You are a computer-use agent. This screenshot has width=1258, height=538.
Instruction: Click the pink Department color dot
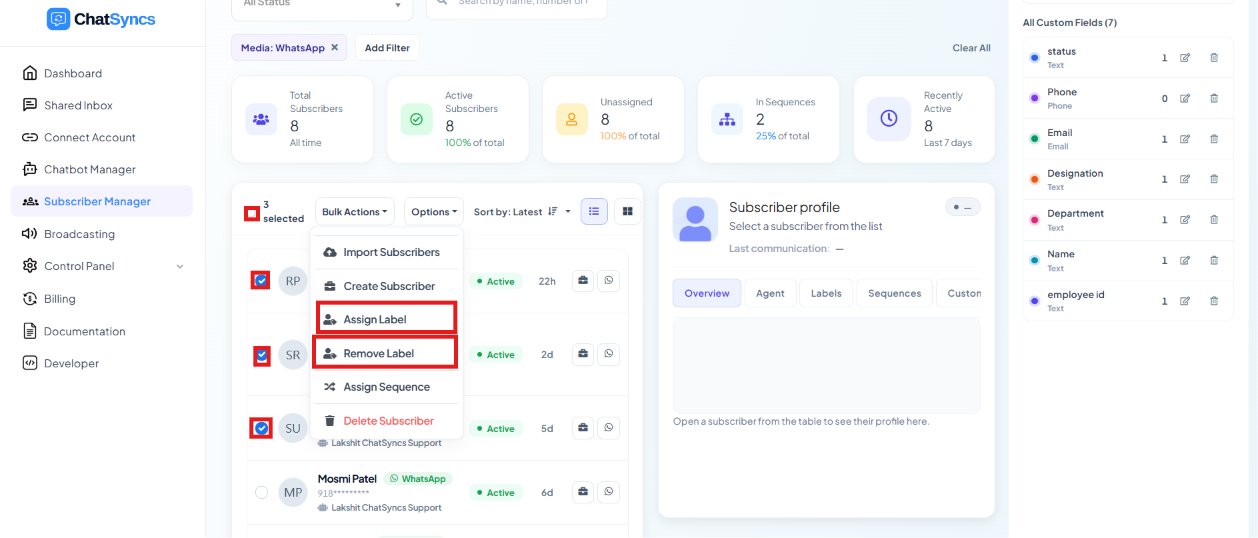point(1034,220)
